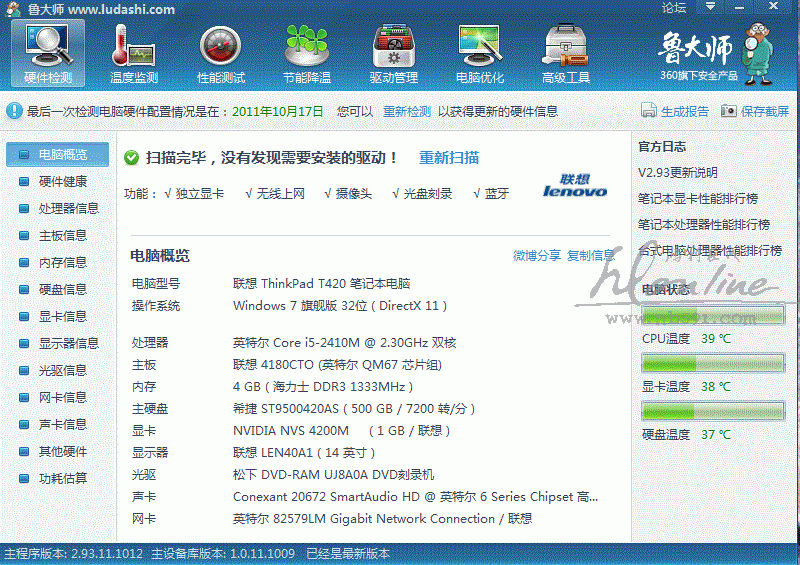Click the 复制信息 link
Screen dimensions: 800x565
pos(591,255)
